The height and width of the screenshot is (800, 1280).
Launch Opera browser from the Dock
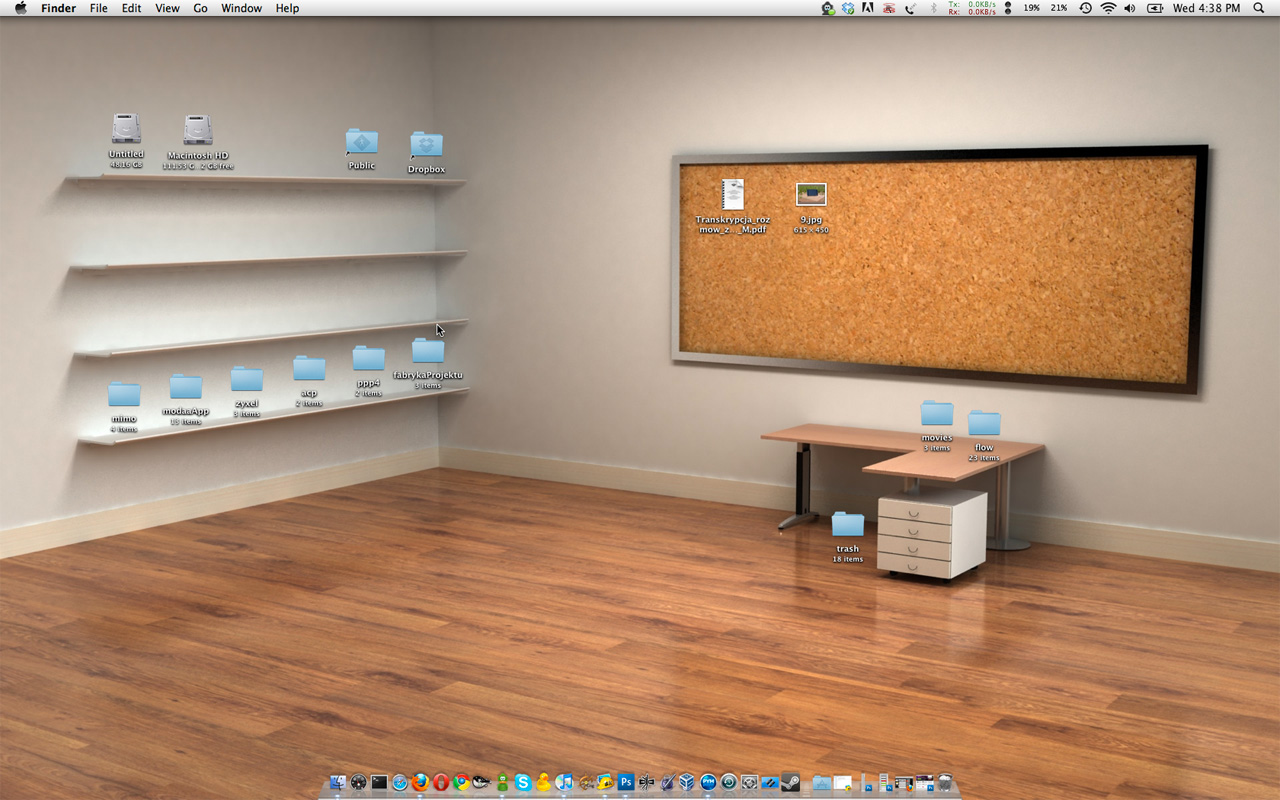440,782
